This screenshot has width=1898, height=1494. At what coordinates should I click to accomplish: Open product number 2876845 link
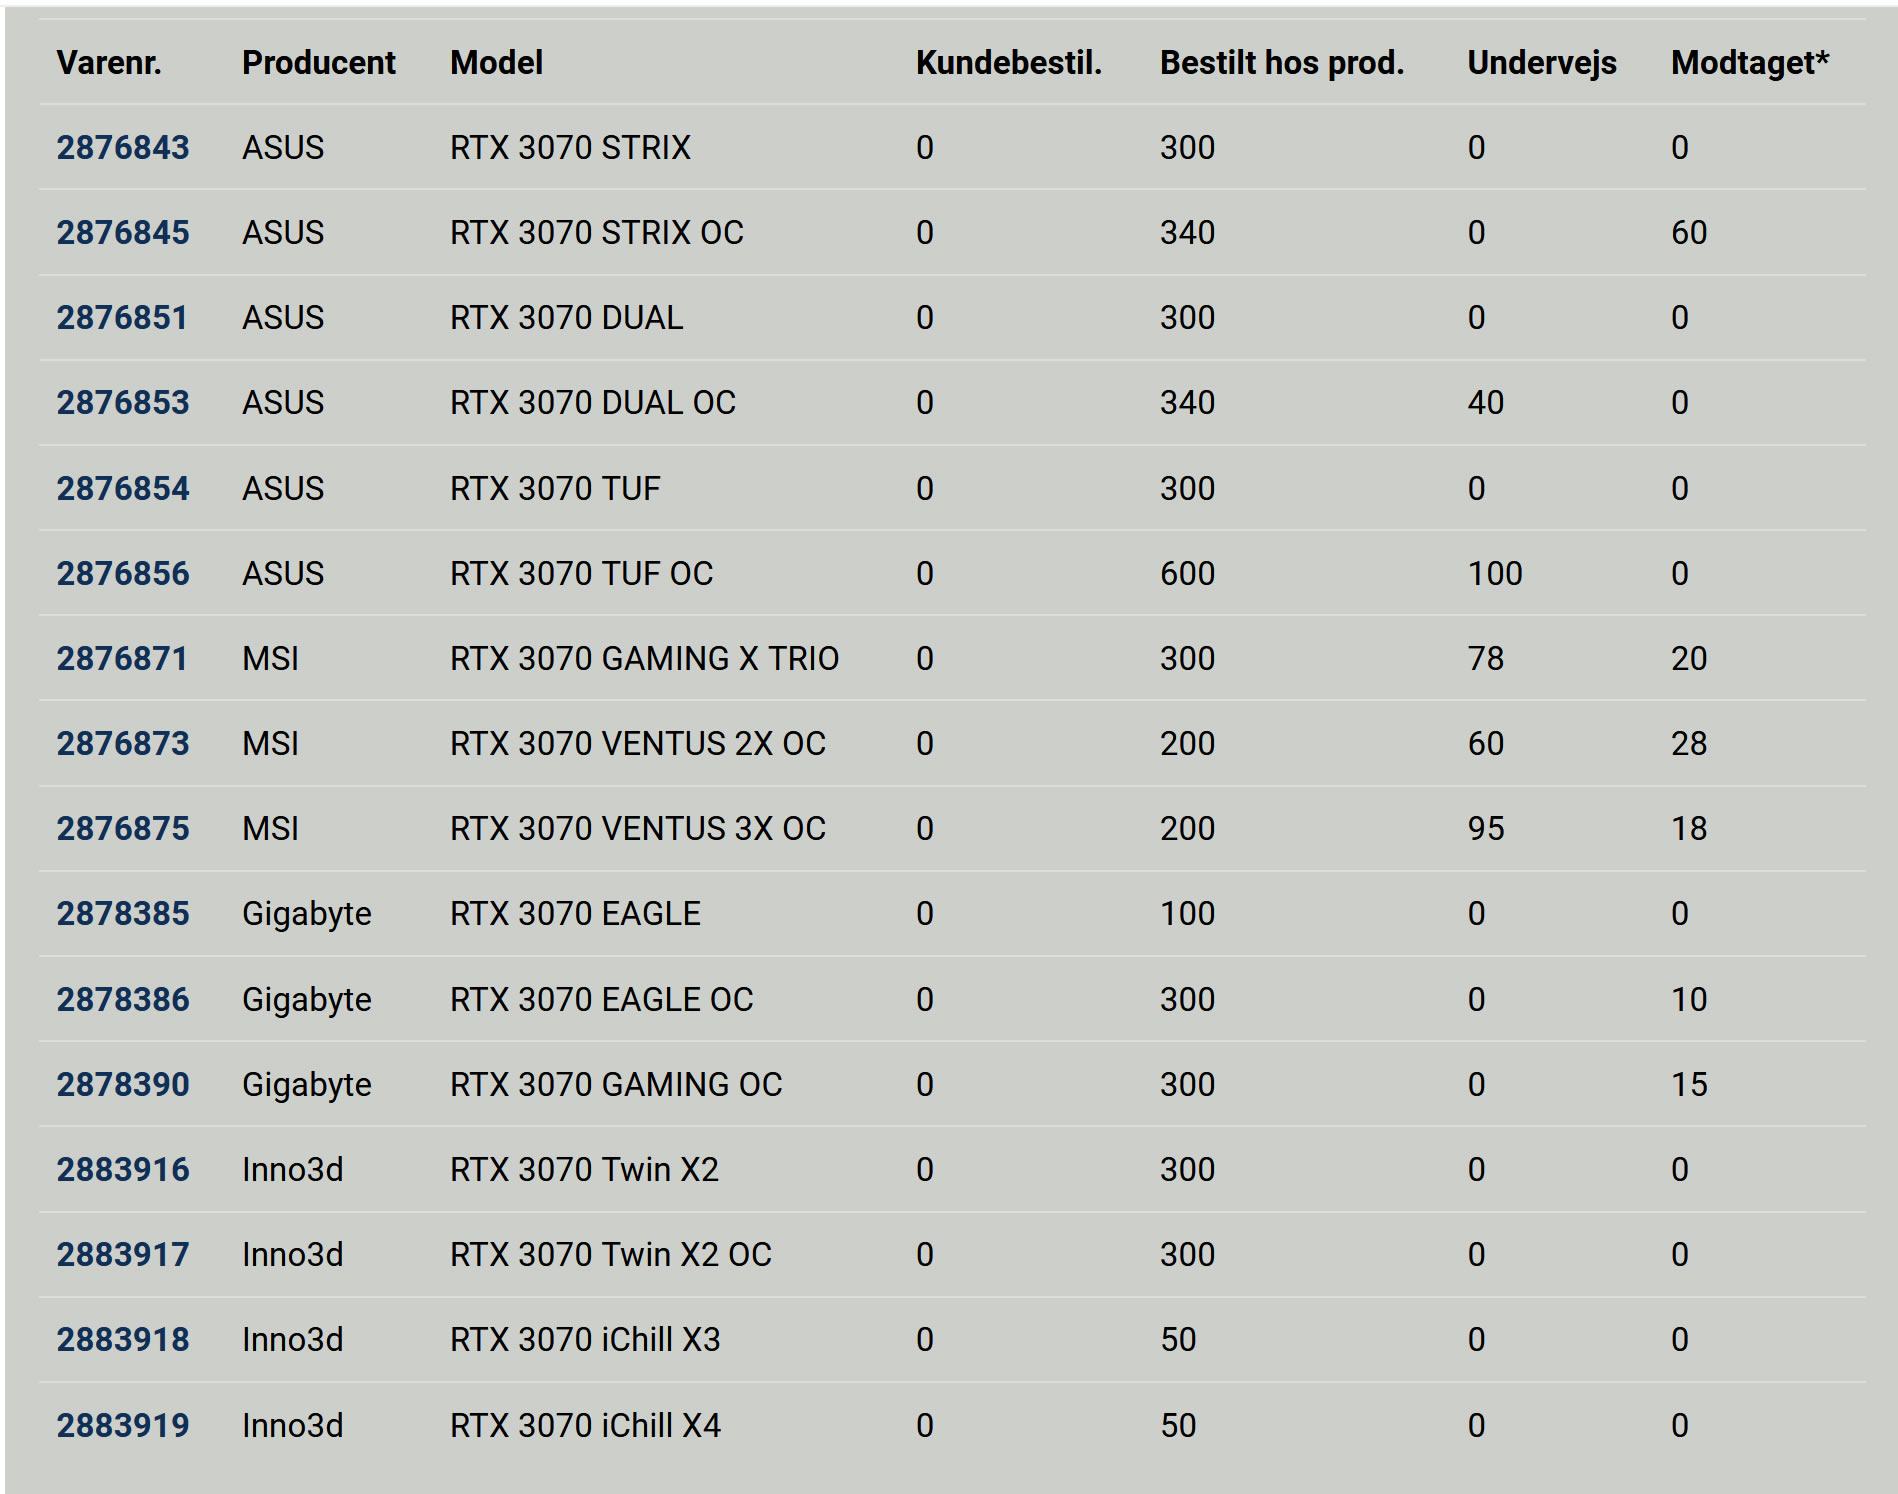[122, 233]
